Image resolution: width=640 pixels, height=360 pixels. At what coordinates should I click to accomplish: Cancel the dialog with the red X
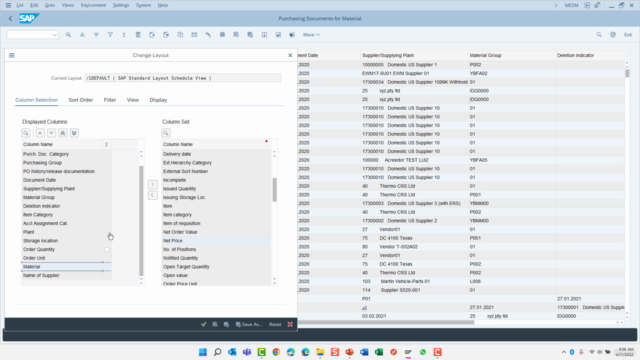[290, 324]
